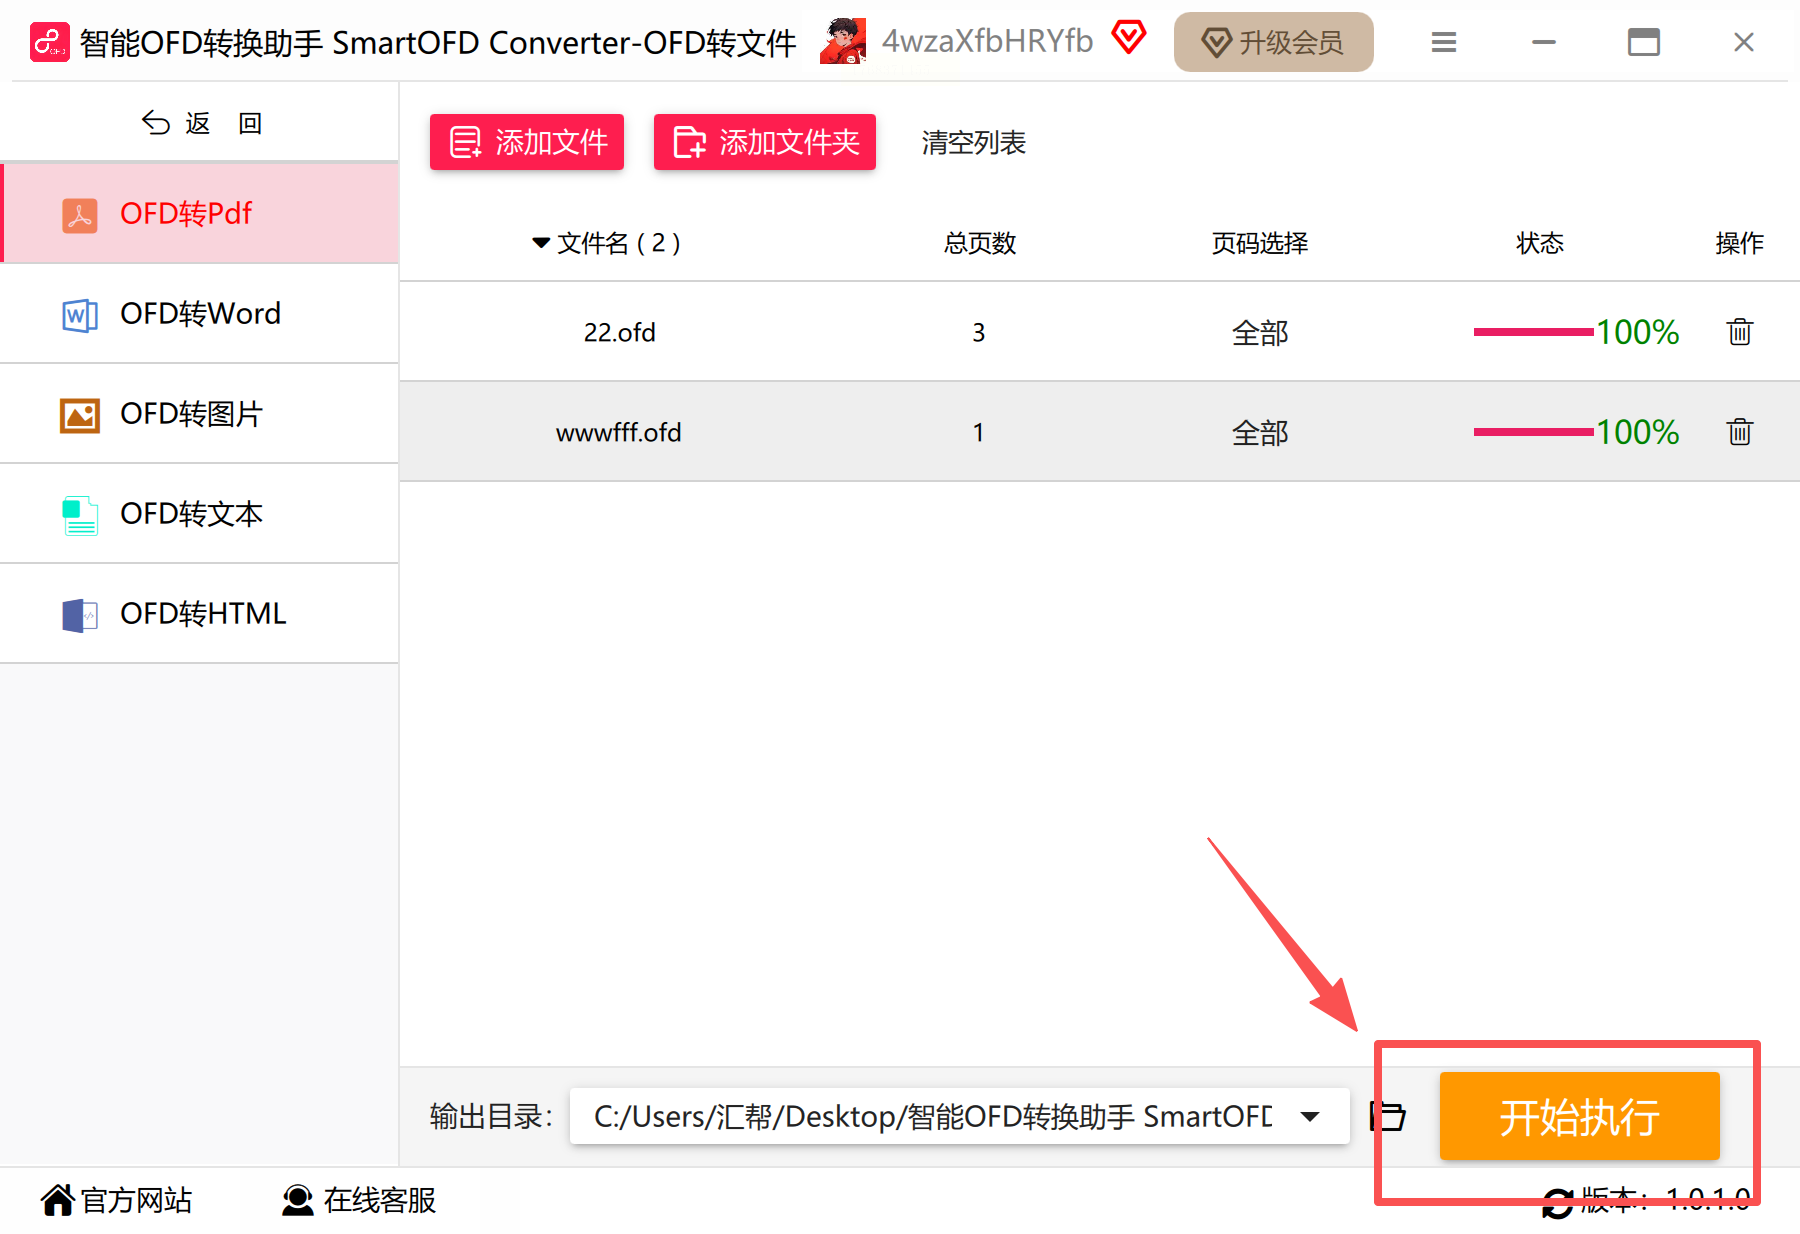Switch to OFD转文本 conversion mode
The height and width of the screenshot is (1234, 1800).
tap(200, 513)
